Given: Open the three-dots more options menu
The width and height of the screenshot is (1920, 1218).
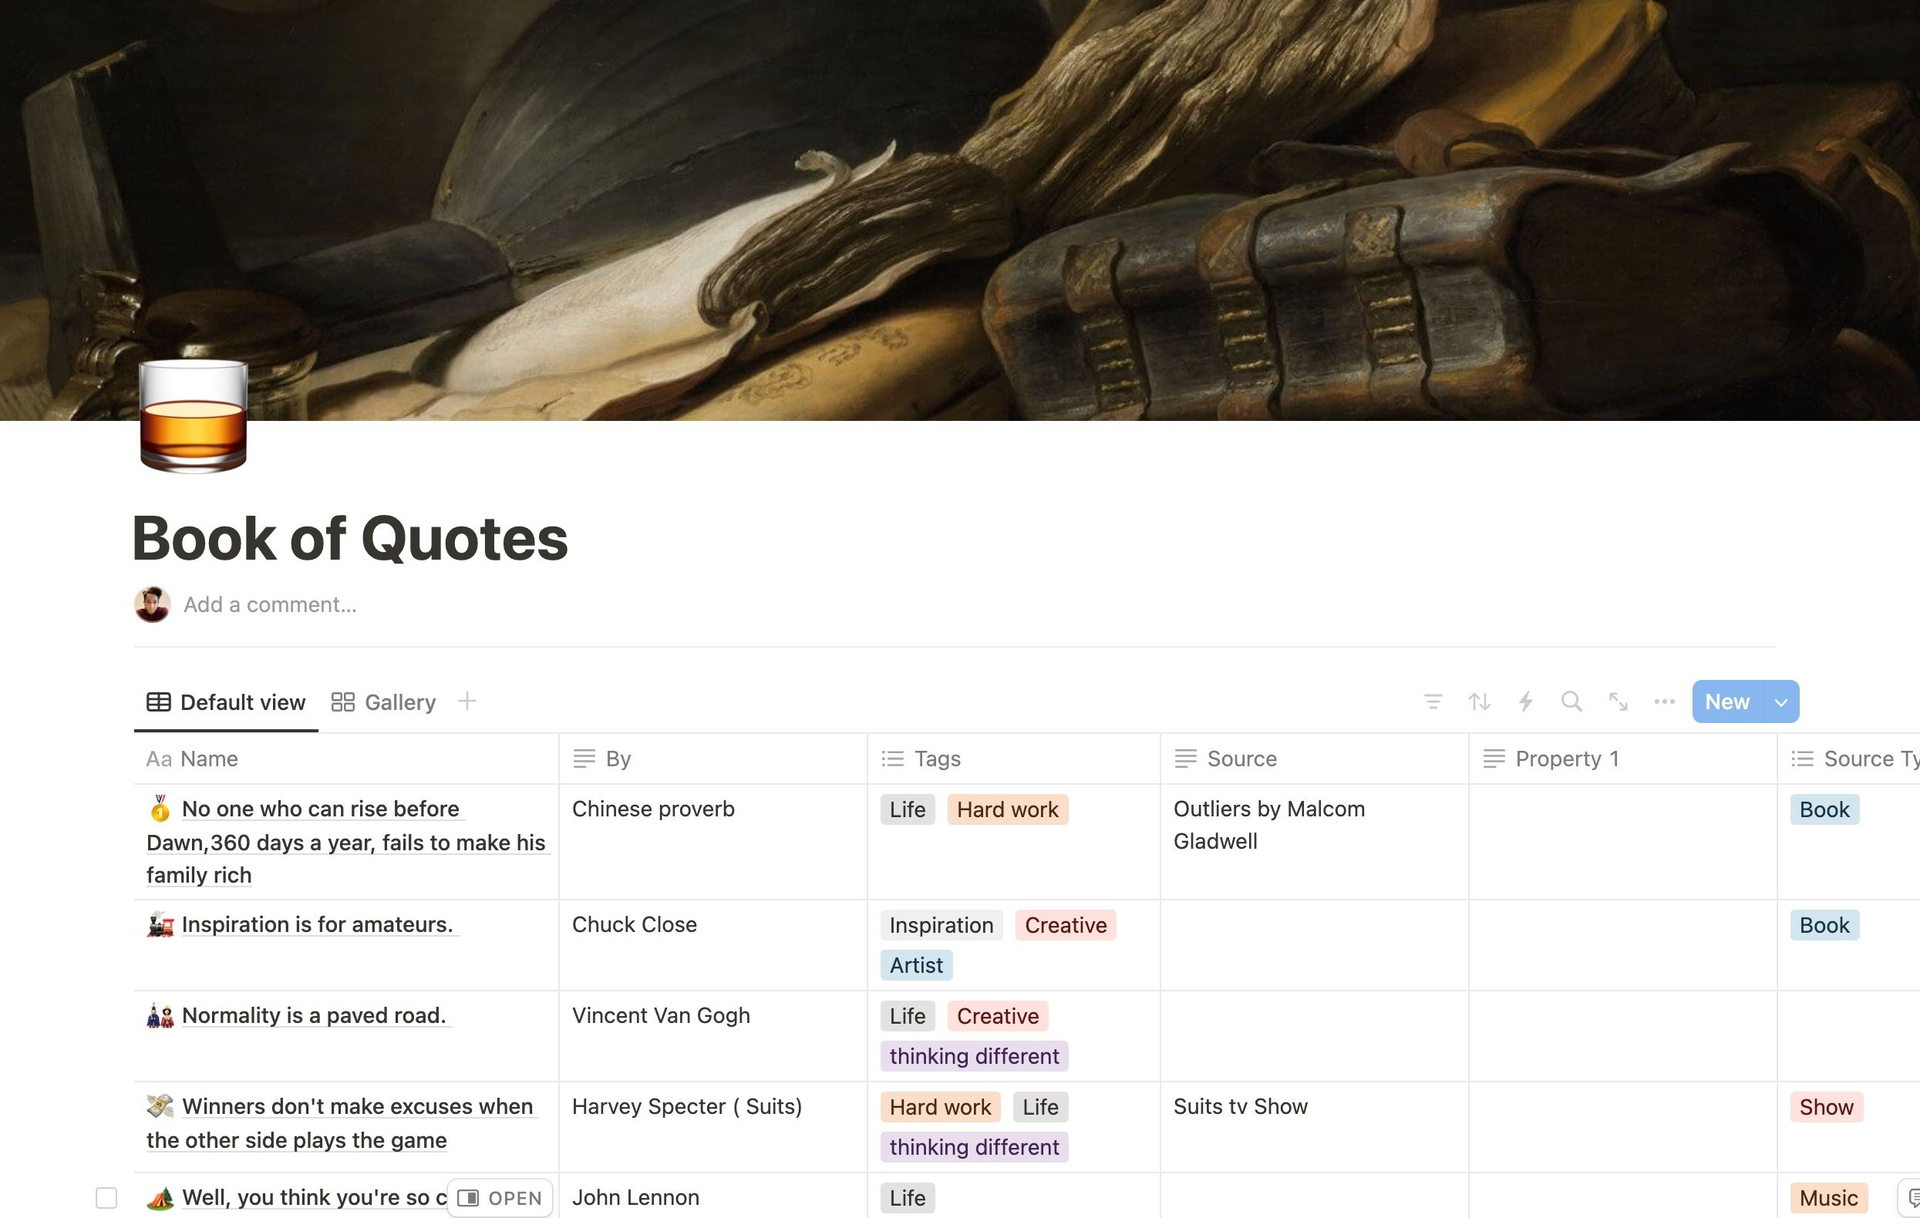Looking at the screenshot, I should [1664, 702].
